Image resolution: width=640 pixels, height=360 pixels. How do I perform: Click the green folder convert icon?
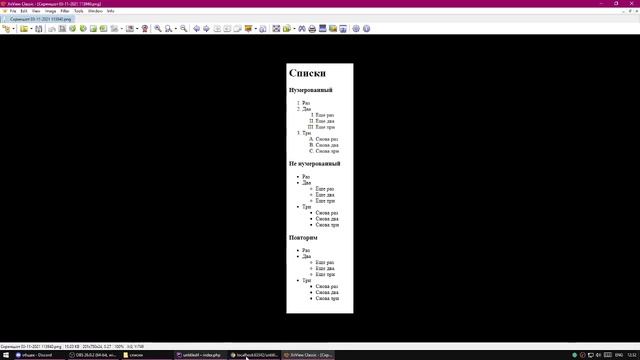(287, 29)
